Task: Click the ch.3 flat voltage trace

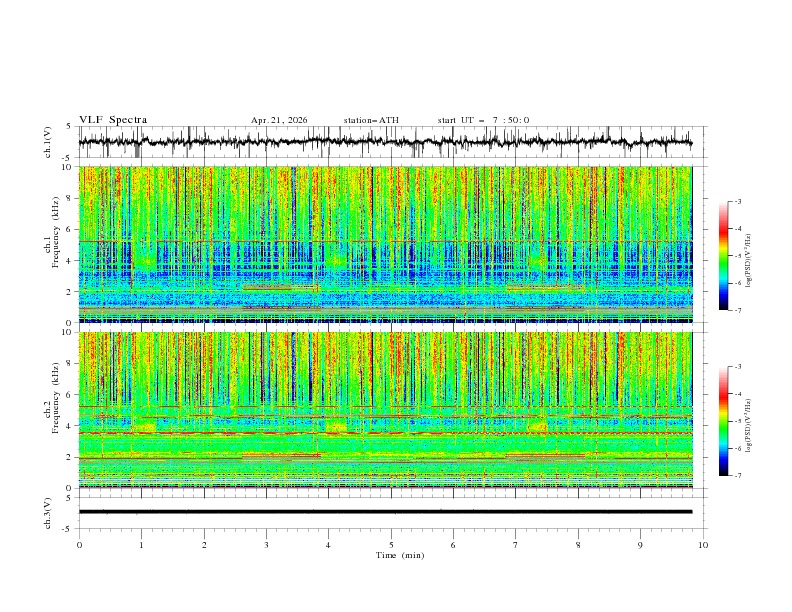Action: tap(385, 512)
